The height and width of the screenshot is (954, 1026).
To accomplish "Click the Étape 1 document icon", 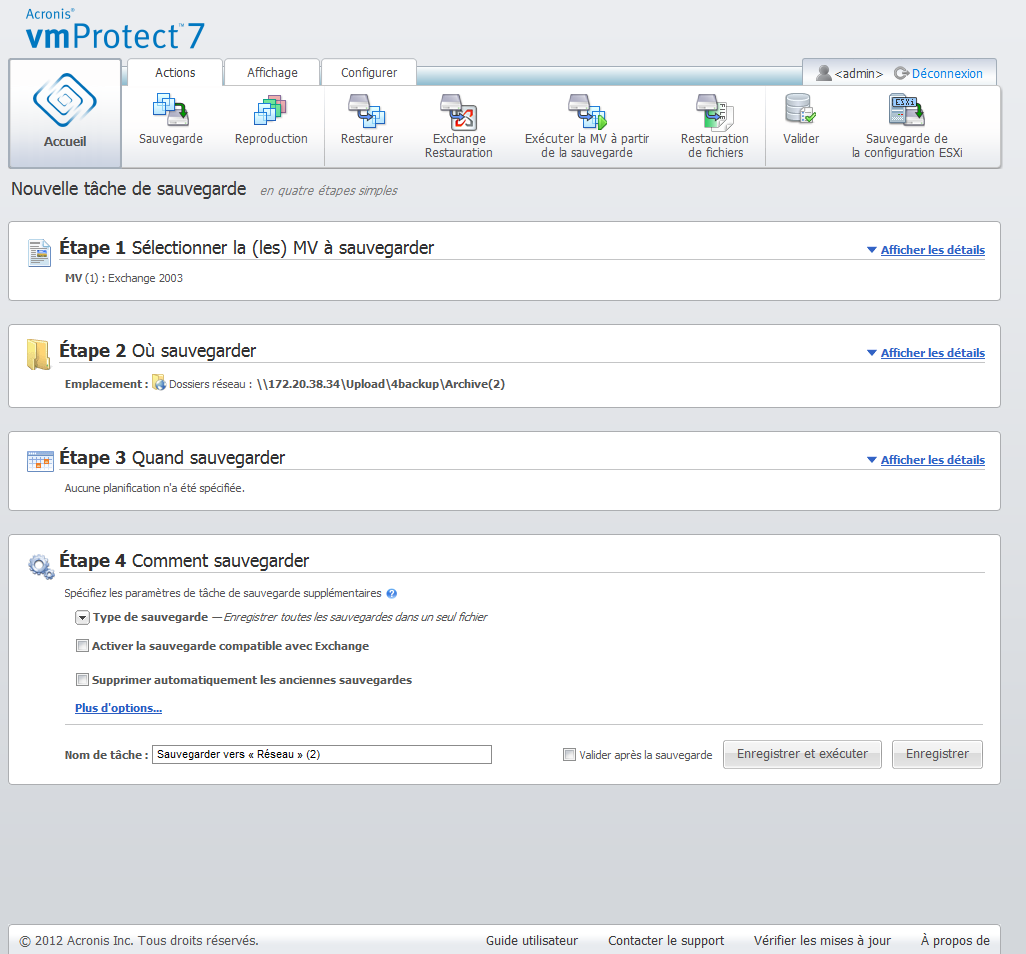I will [x=39, y=253].
